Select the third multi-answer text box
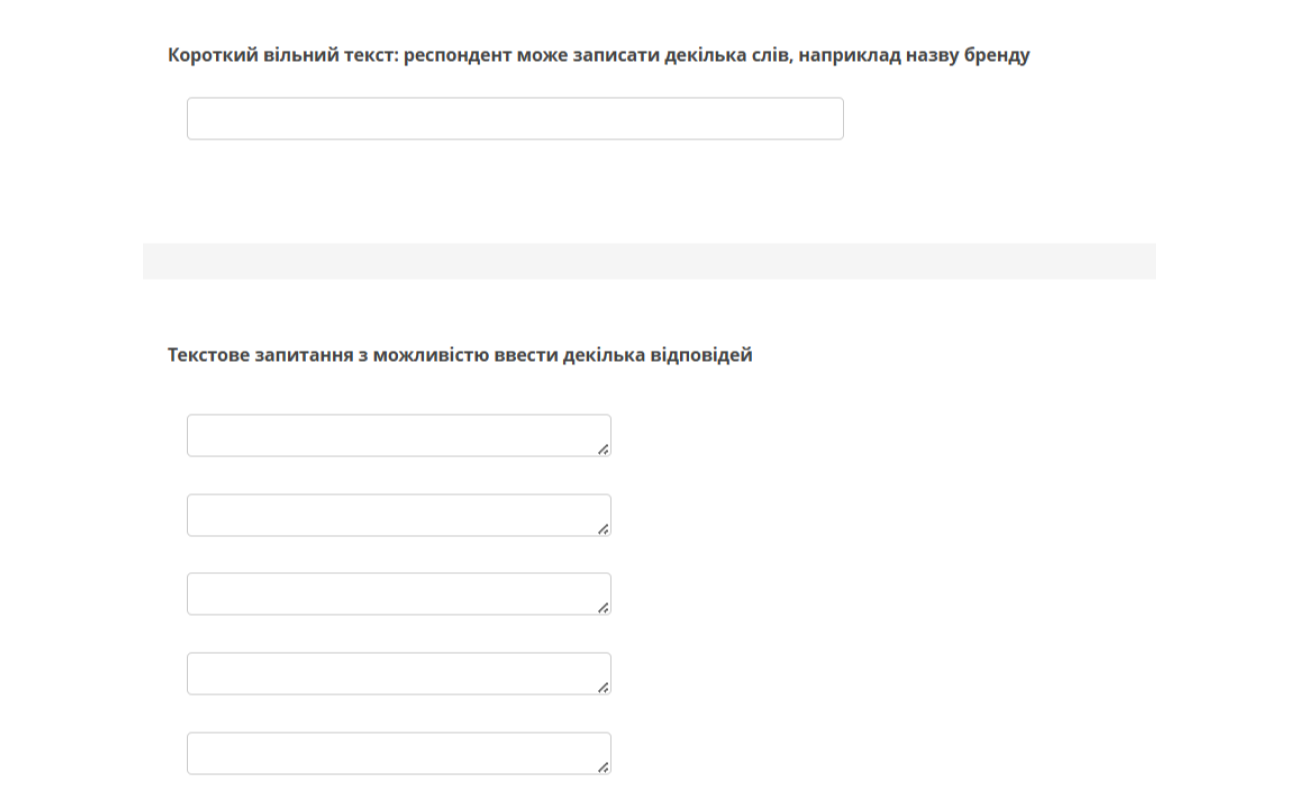The image size is (1300, 800). 398,594
